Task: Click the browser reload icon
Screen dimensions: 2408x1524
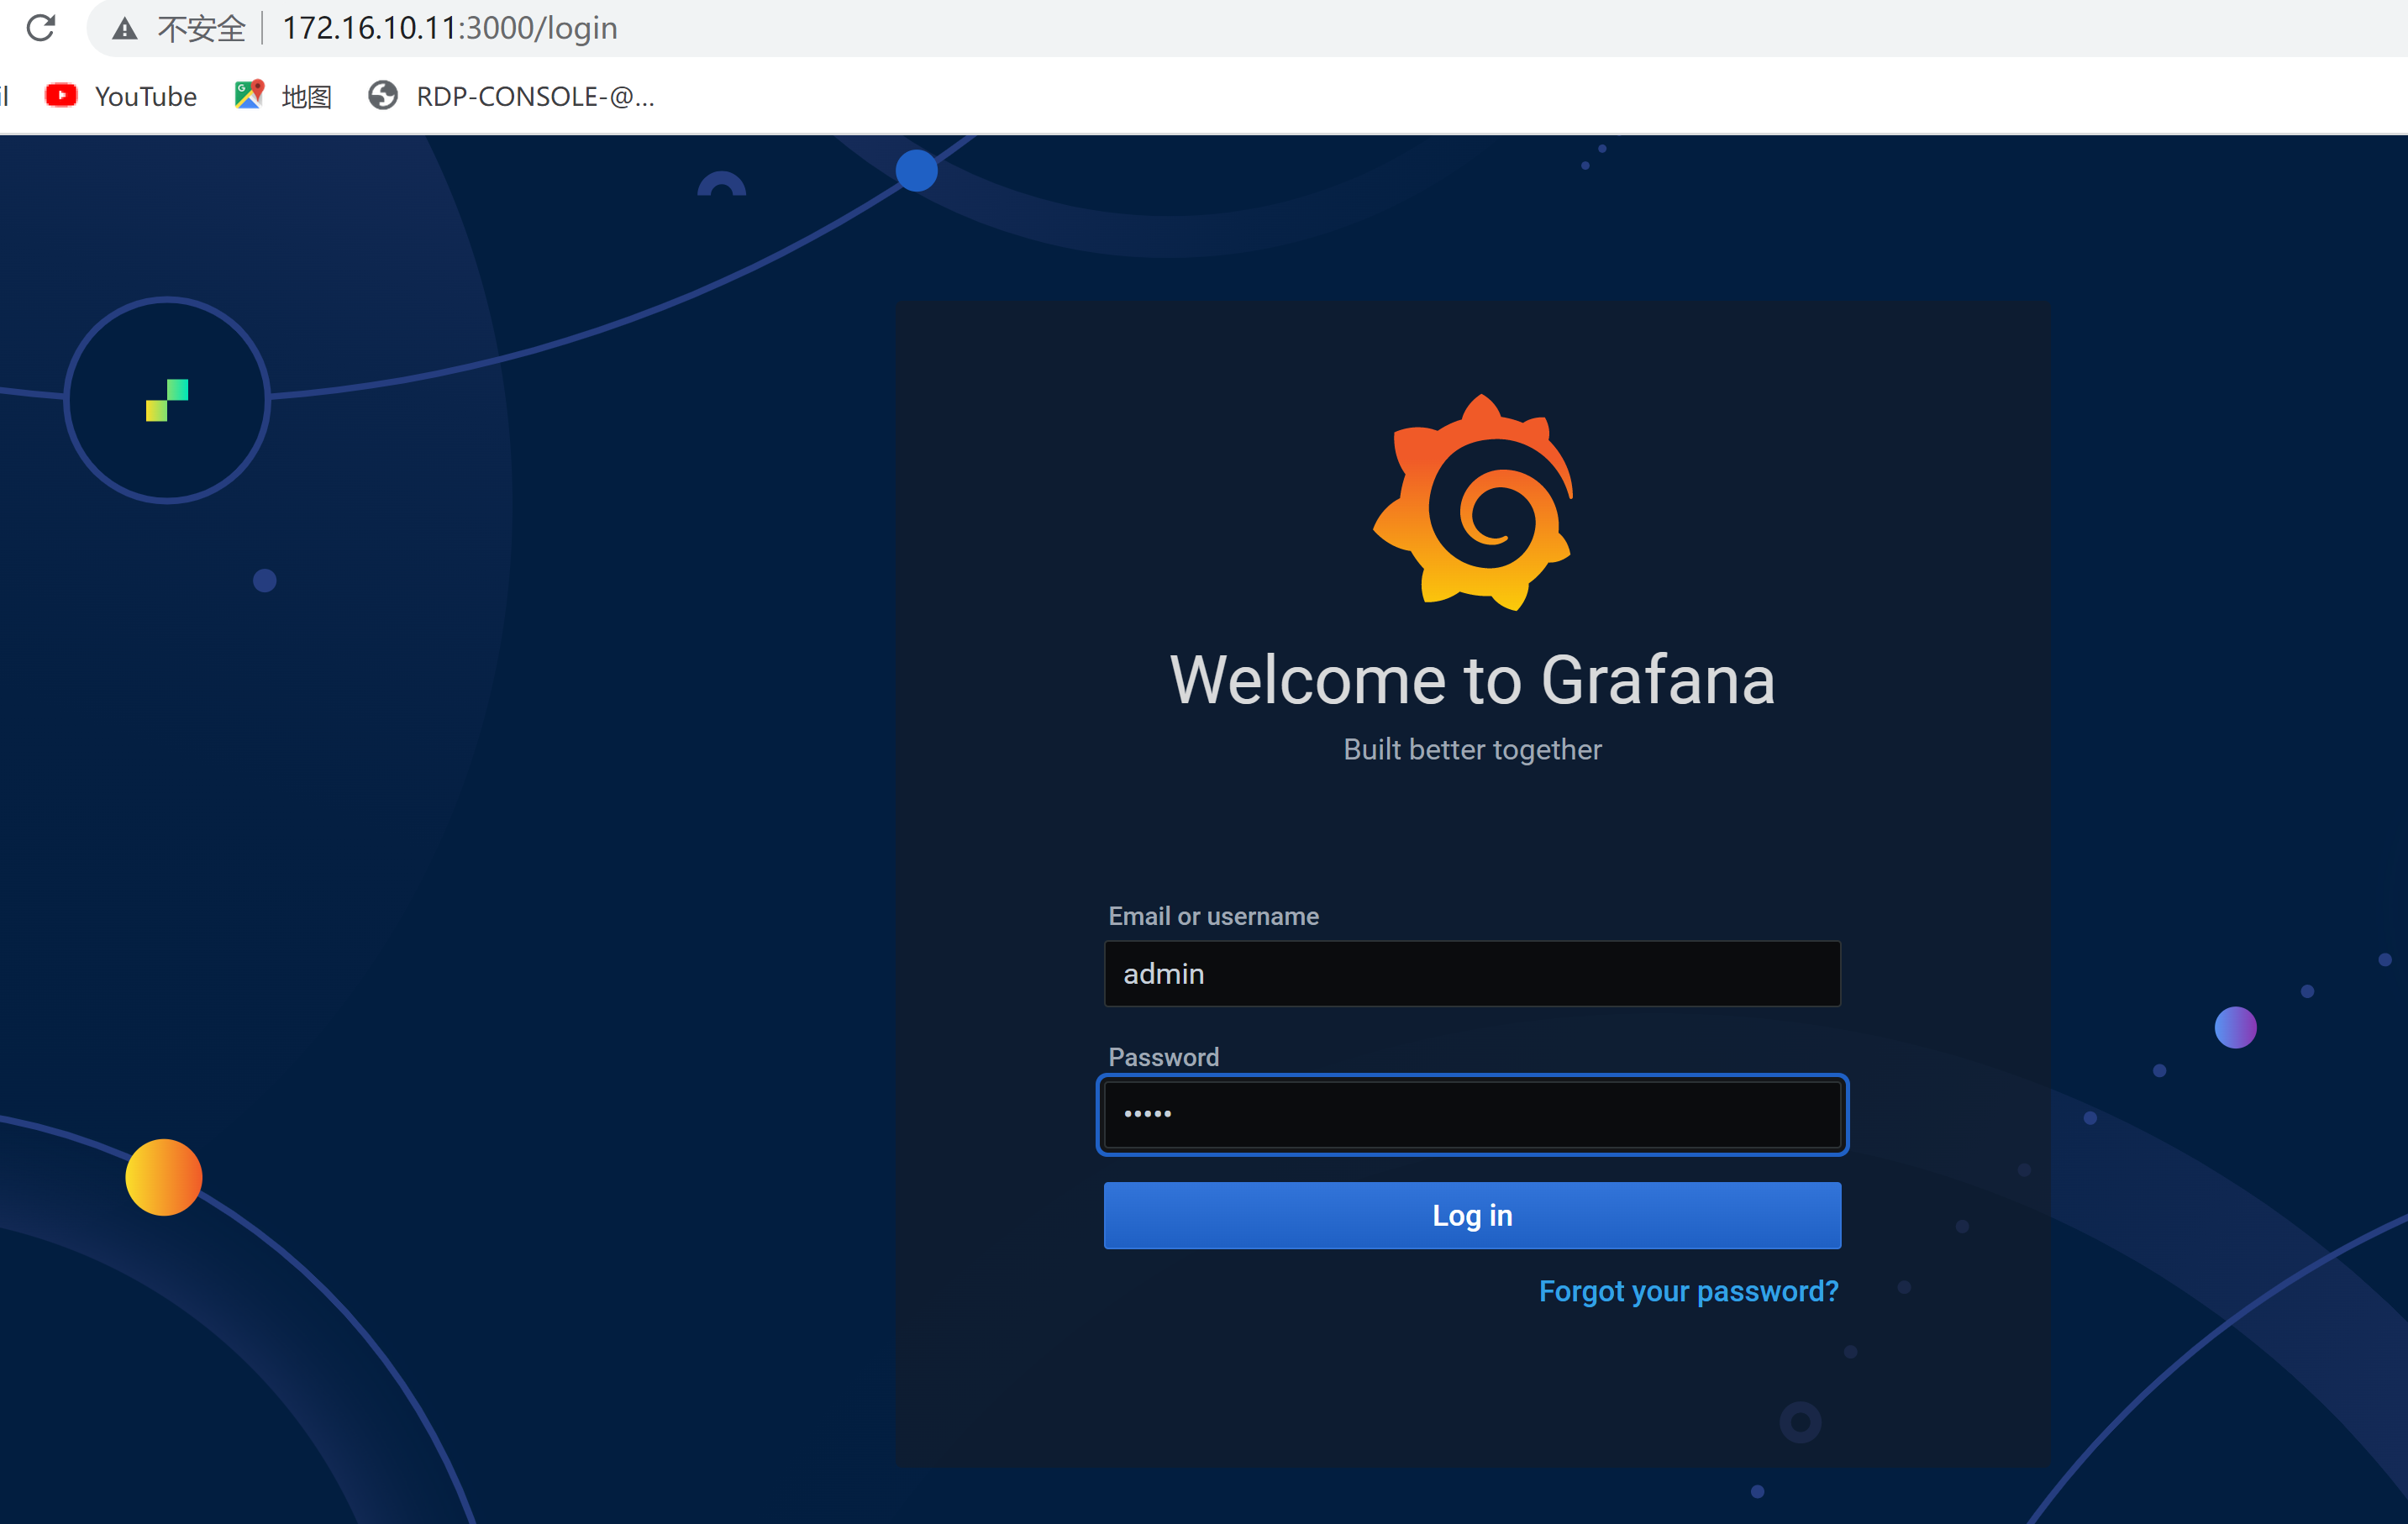Action: coord(40,27)
